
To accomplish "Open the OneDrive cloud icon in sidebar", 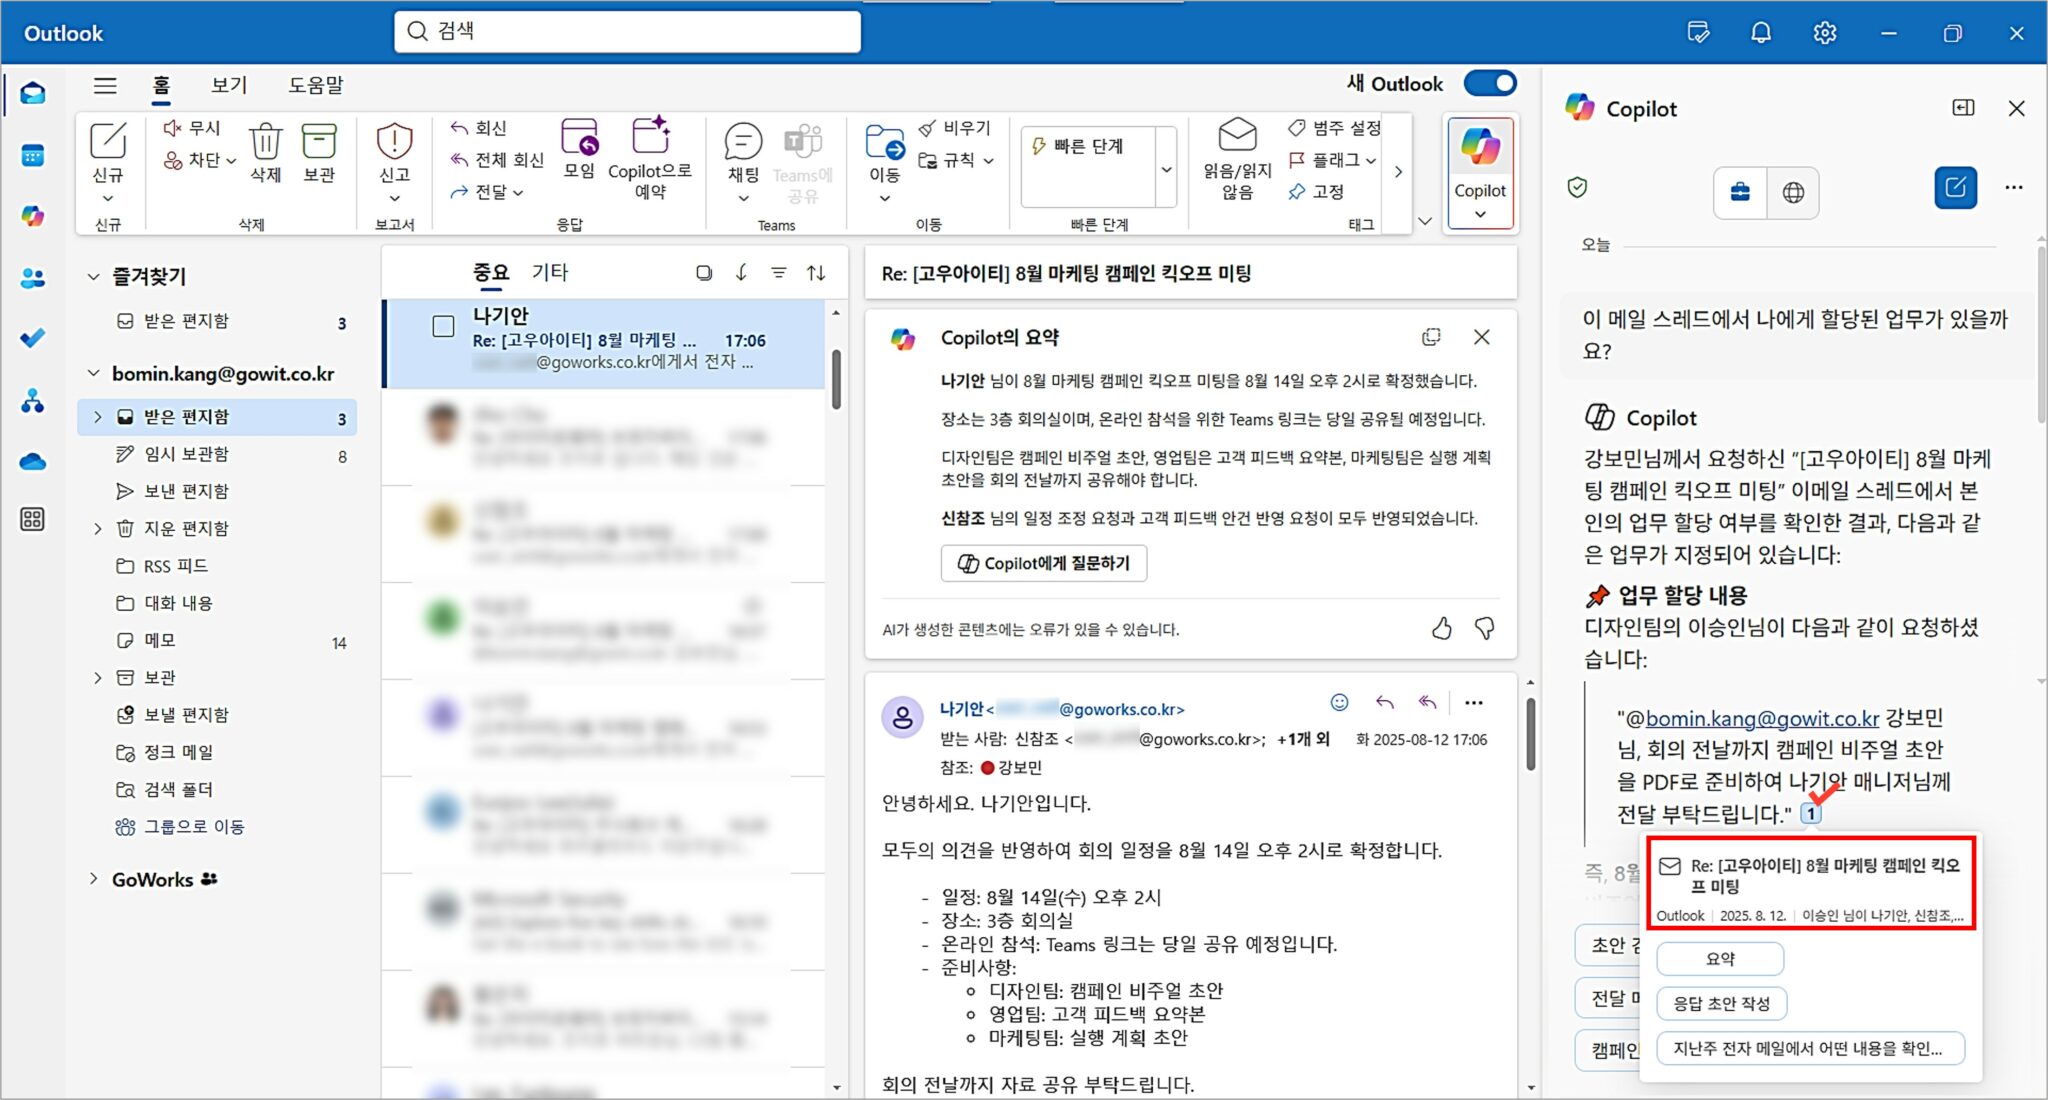I will tap(32, 461).
